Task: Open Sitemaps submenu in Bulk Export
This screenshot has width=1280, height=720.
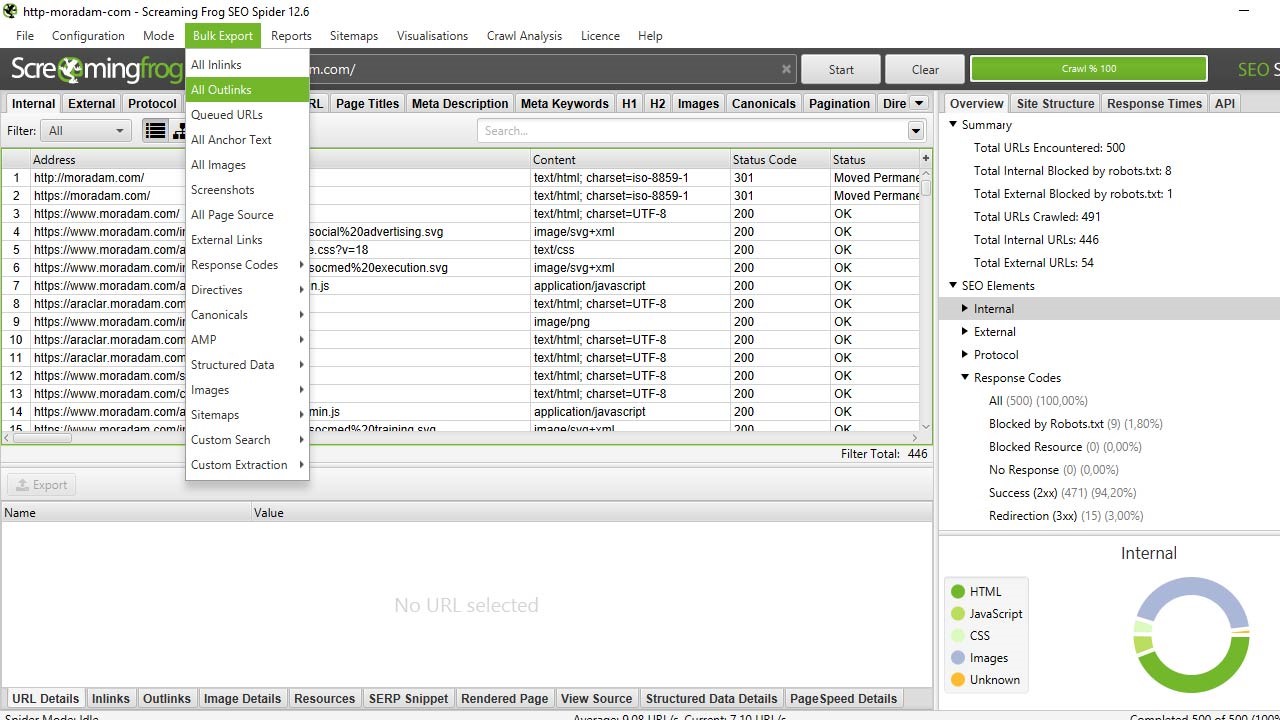Action: [247, 415]
